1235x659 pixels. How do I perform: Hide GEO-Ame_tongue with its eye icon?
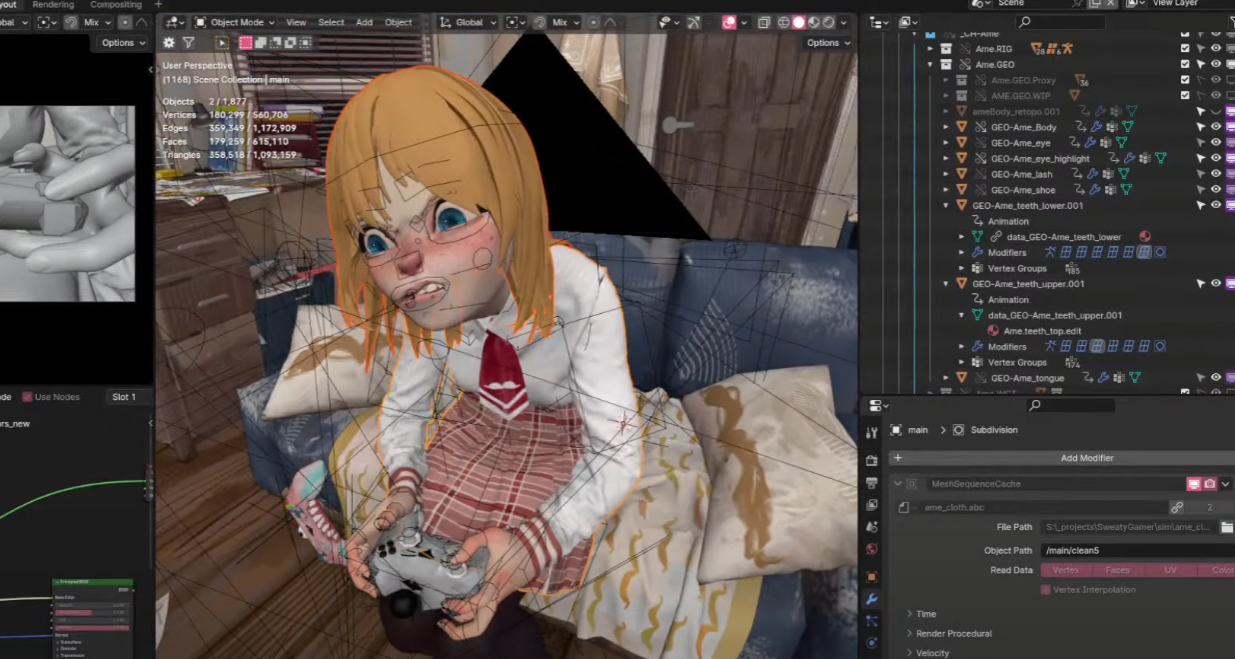click(x=1216, y=378)
